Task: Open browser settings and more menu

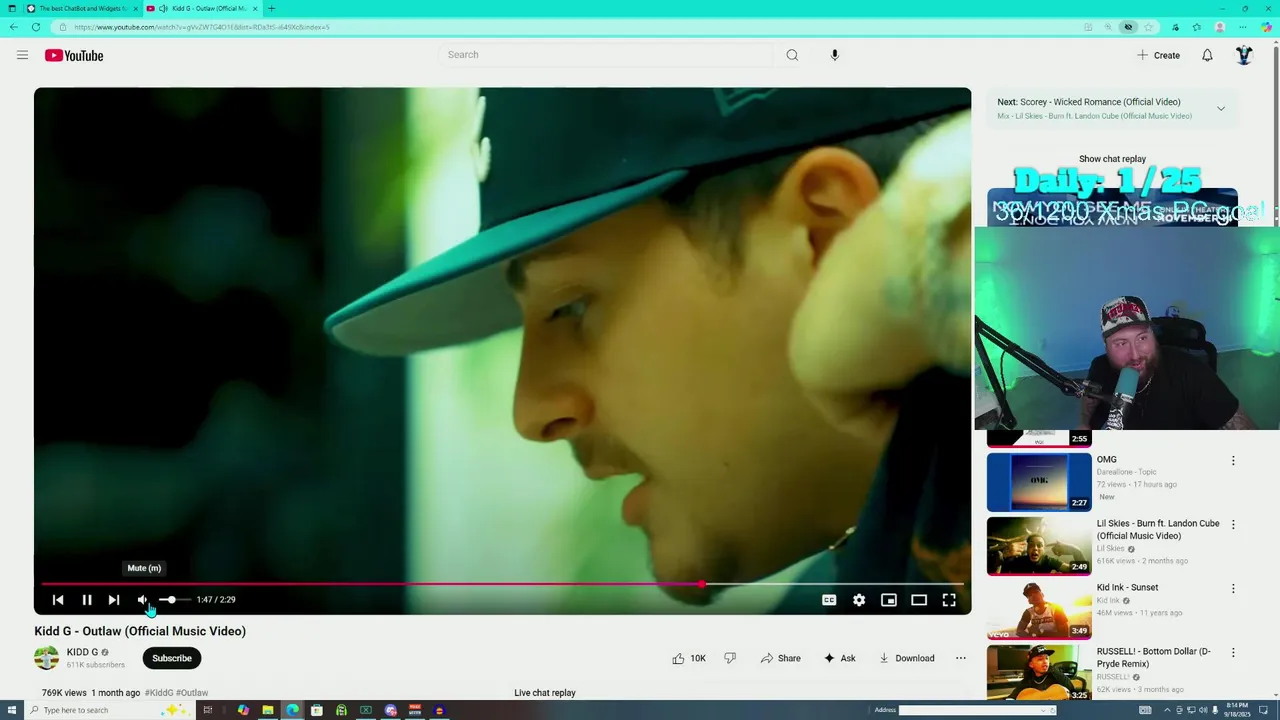Action: coord(1243,27)
